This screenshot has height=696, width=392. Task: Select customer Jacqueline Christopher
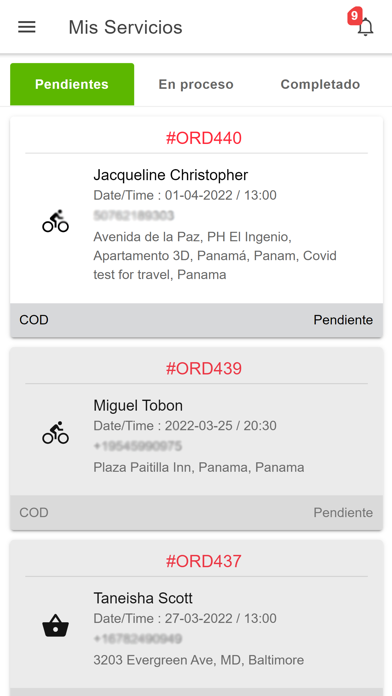coord(170,175)
